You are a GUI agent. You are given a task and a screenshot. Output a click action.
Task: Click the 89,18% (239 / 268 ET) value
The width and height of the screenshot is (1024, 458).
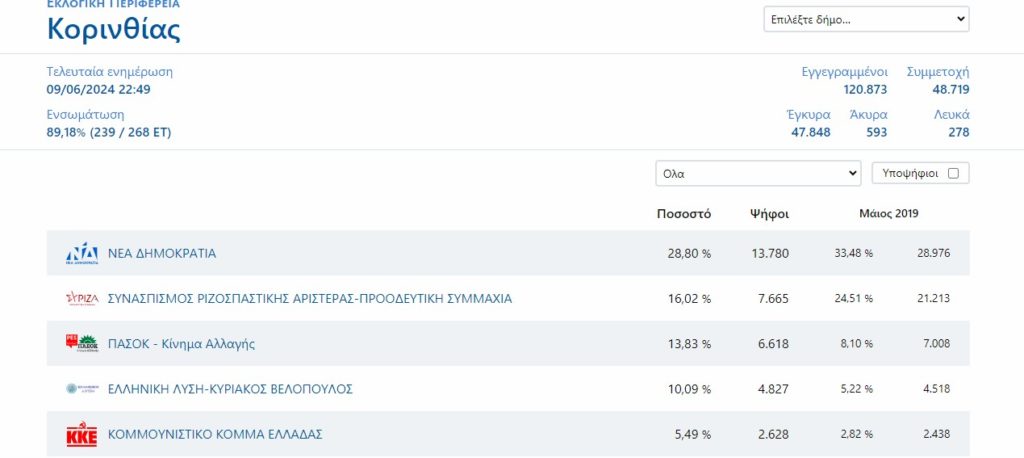point(108,133)
